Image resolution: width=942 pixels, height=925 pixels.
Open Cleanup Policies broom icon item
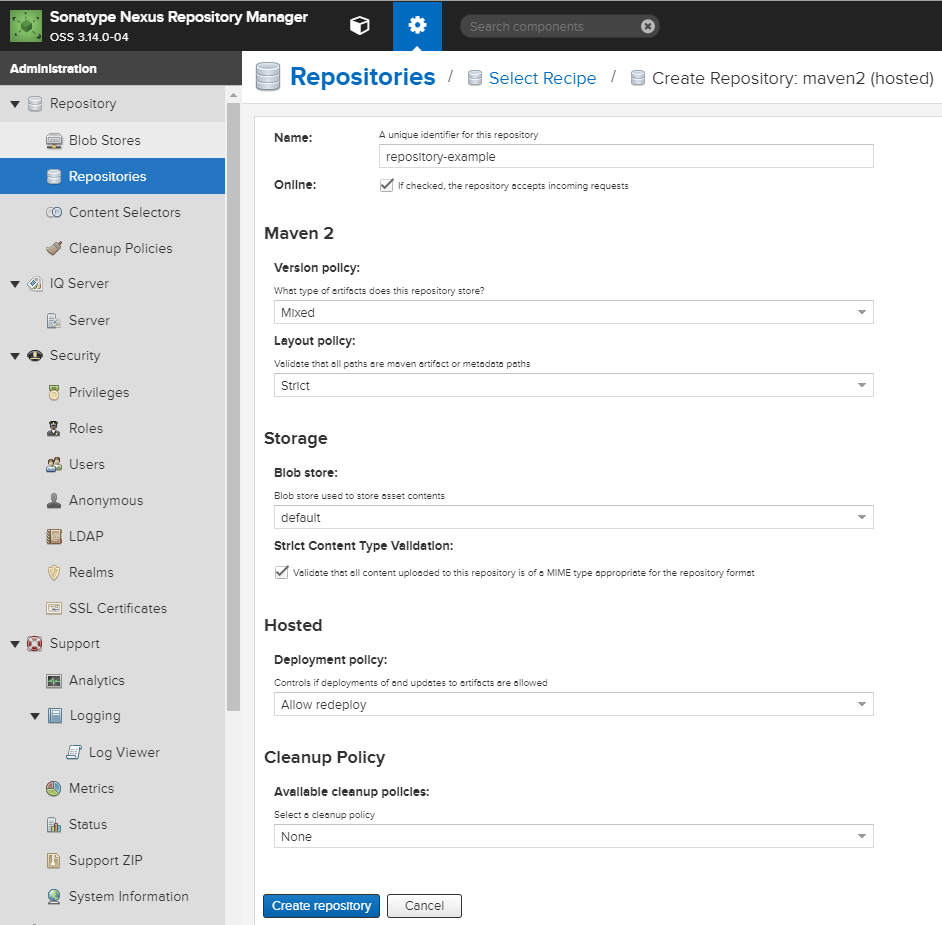pos(112,248)
